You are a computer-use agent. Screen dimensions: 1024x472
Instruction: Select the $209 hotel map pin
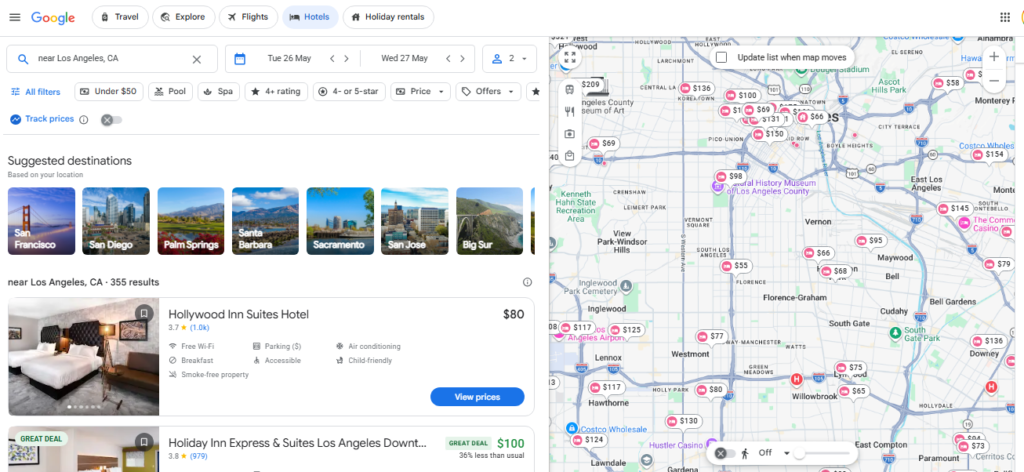pyautogui.click(x=590, y=85)
